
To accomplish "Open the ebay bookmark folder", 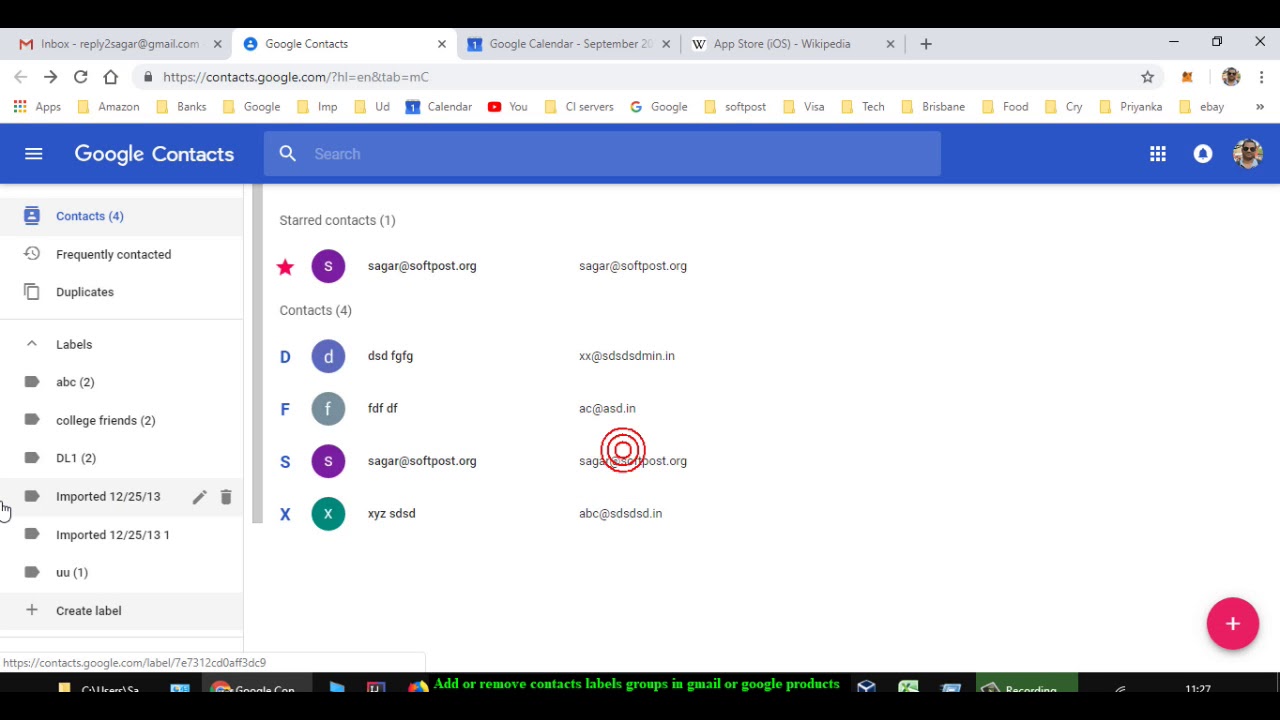I will point(1202,107).
